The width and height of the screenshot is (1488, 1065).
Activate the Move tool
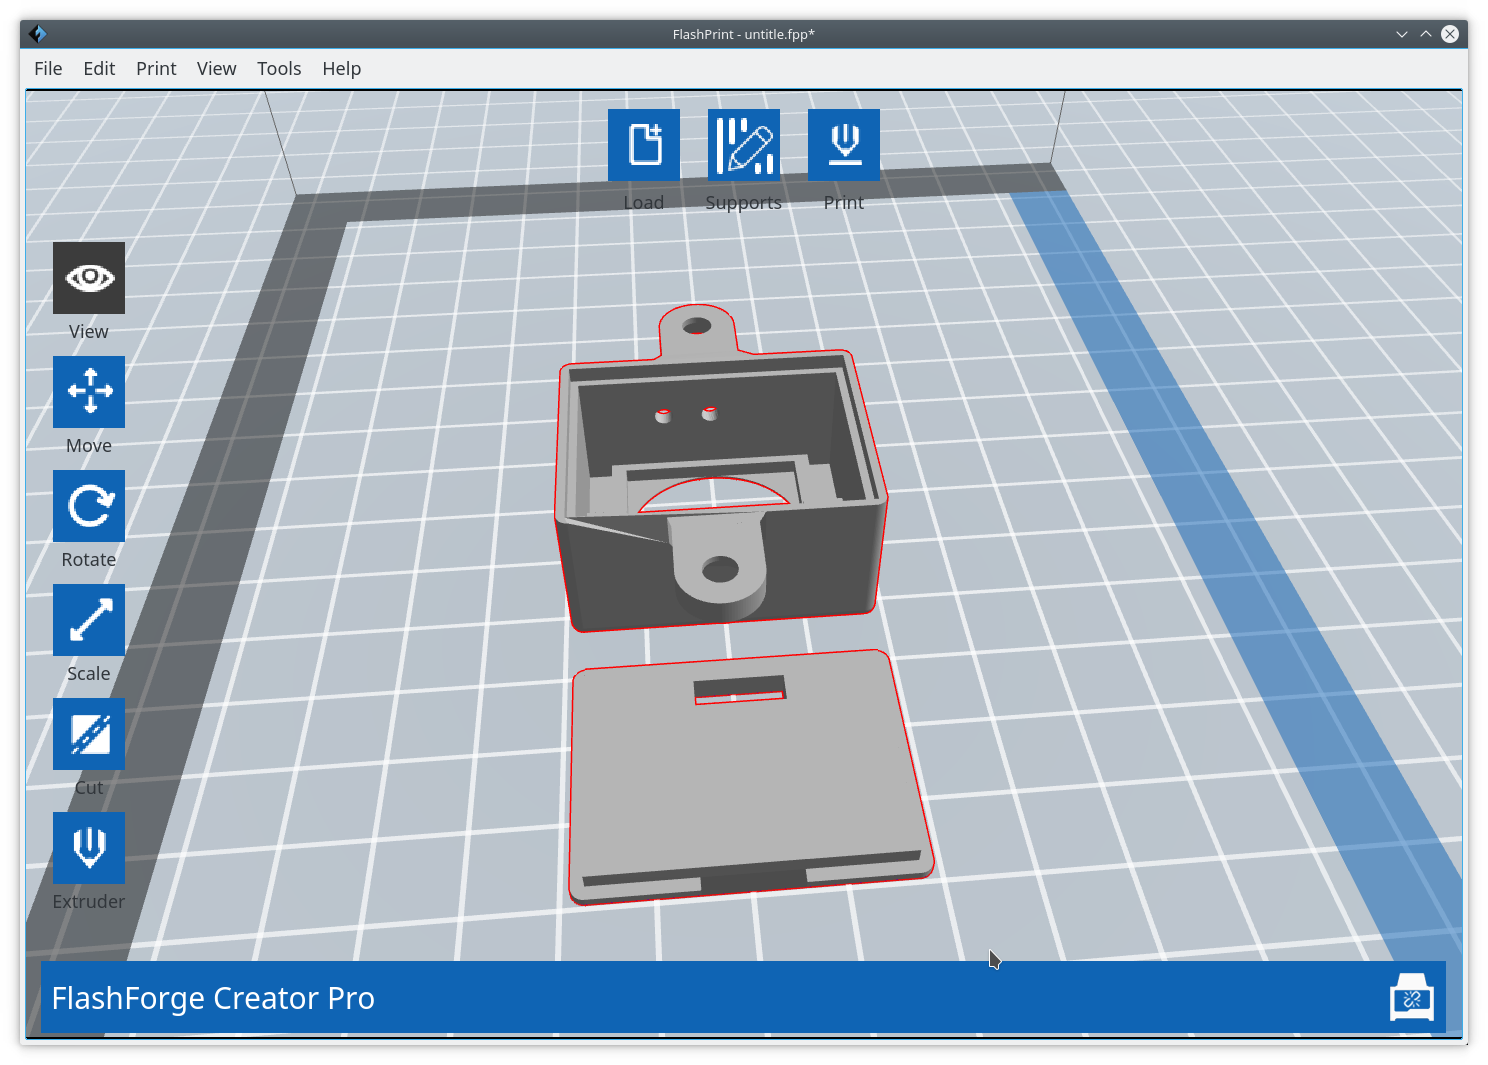[x=89, y=392]
